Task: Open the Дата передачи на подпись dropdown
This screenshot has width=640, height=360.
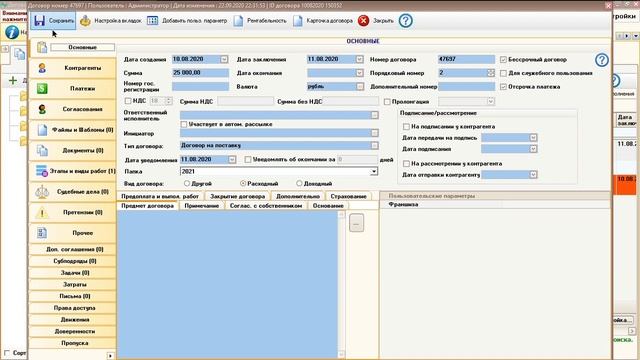Action: pyautogui.click(x=533, y=138)
